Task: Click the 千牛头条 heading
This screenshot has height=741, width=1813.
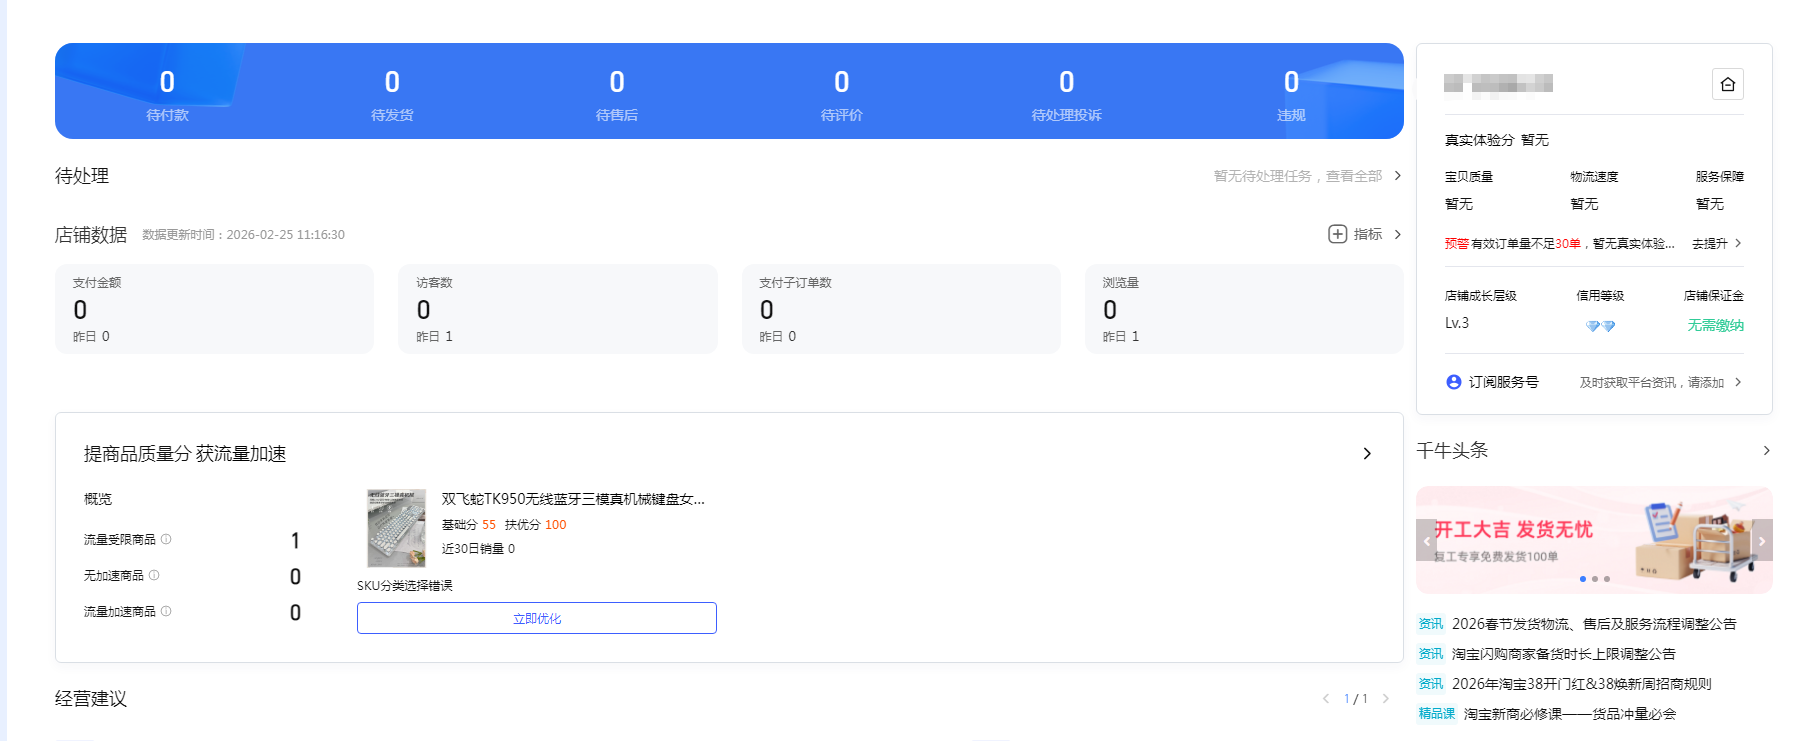Action: pyautogui.click(x=1452, y=451)
